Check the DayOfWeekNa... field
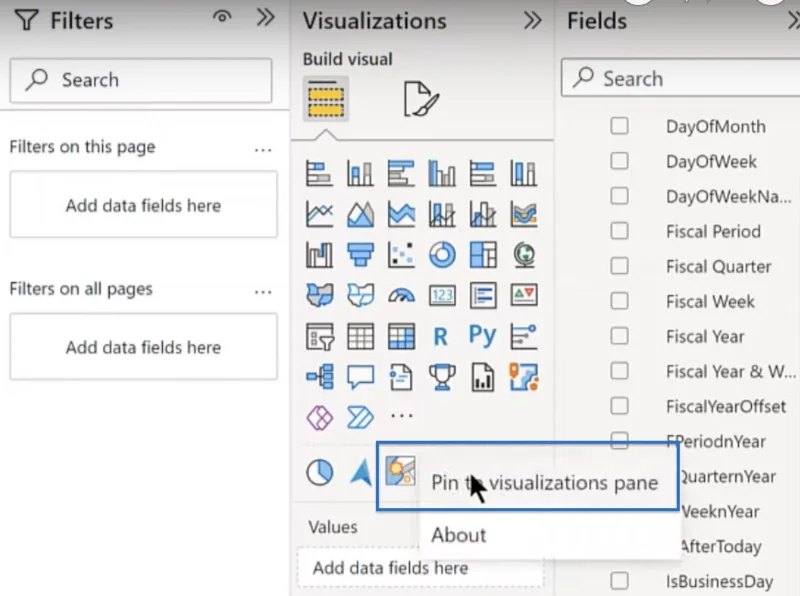800x596 pixels. click(x=619, y=196)
